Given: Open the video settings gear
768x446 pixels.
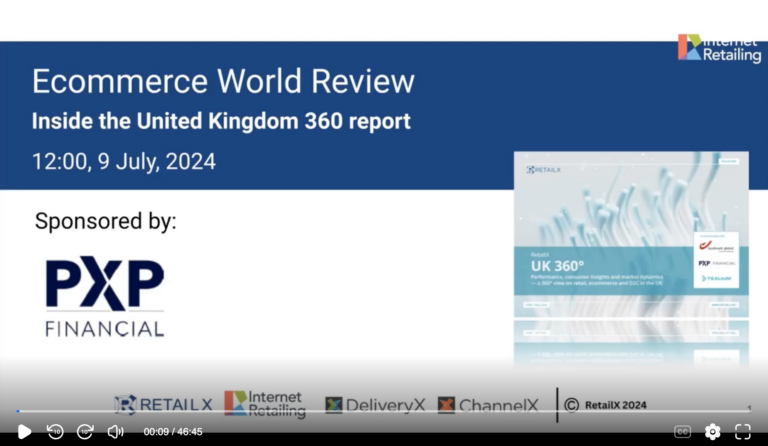Looking at the screenshot, I should coord(712,431).
